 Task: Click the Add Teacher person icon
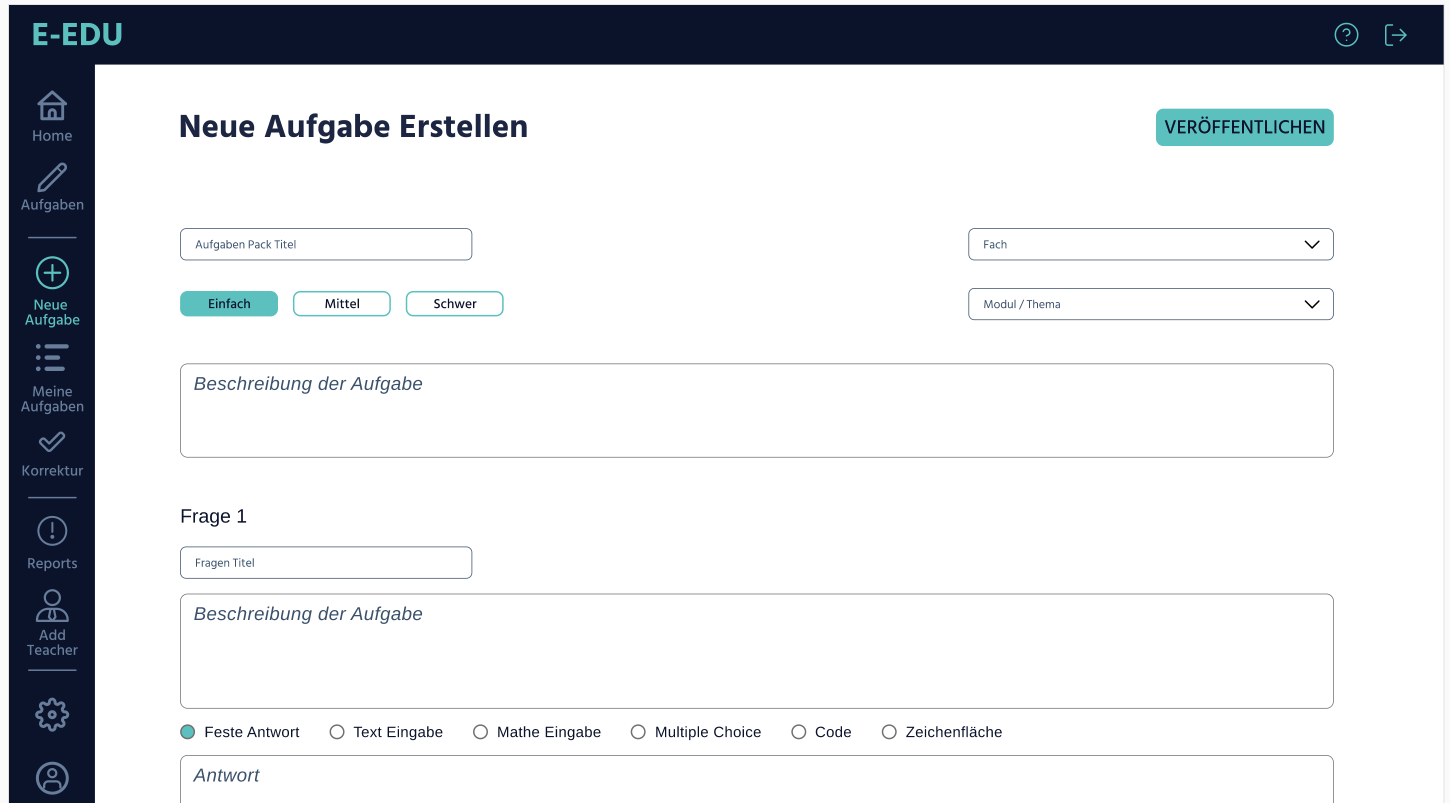(52, 605)
